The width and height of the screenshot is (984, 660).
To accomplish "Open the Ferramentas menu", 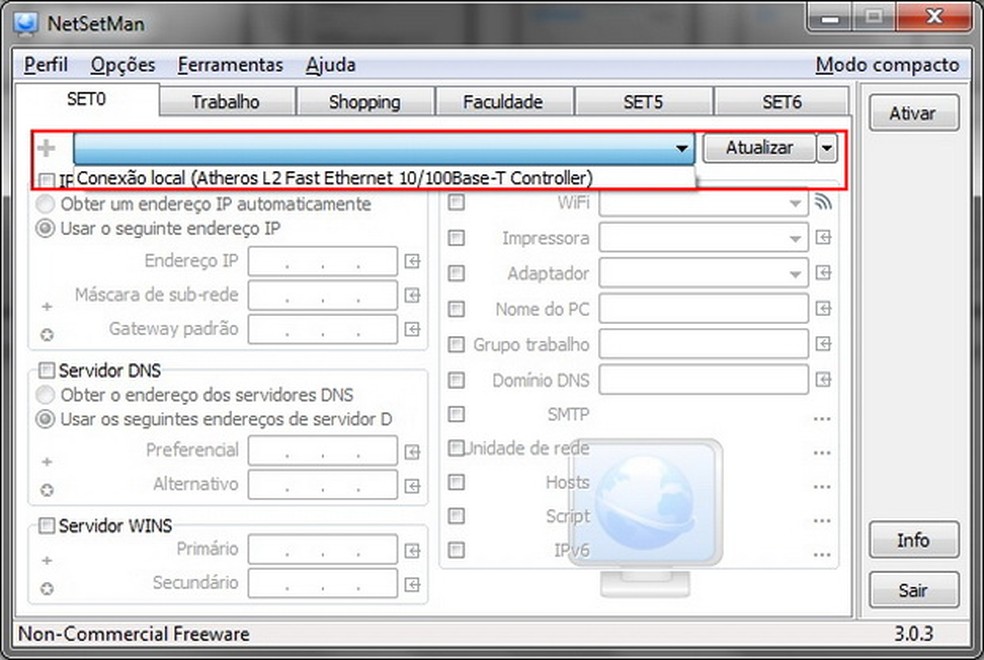I will tap(230, 65).
